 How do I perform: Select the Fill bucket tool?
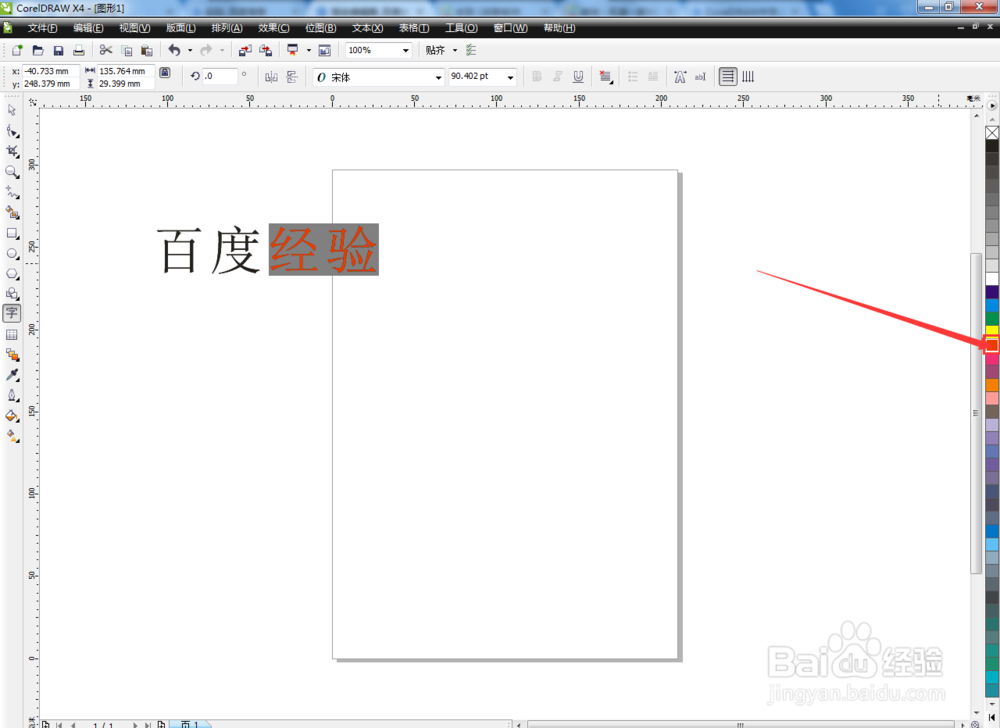point(11,416)
